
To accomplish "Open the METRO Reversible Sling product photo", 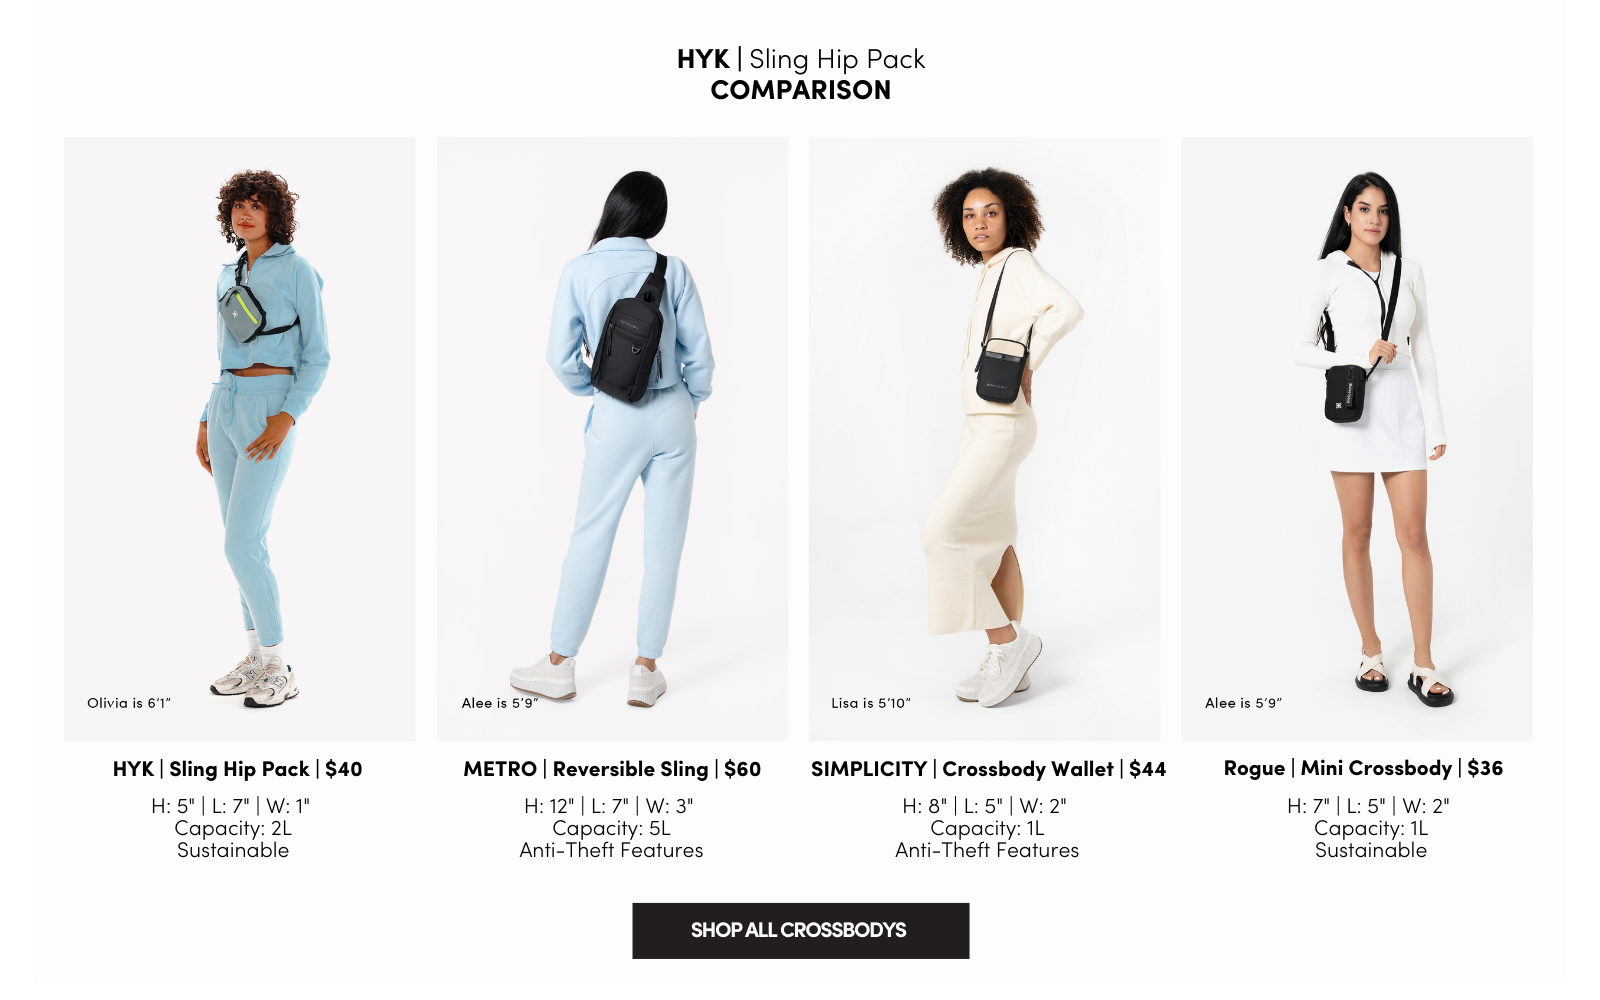I will [612, 439].
